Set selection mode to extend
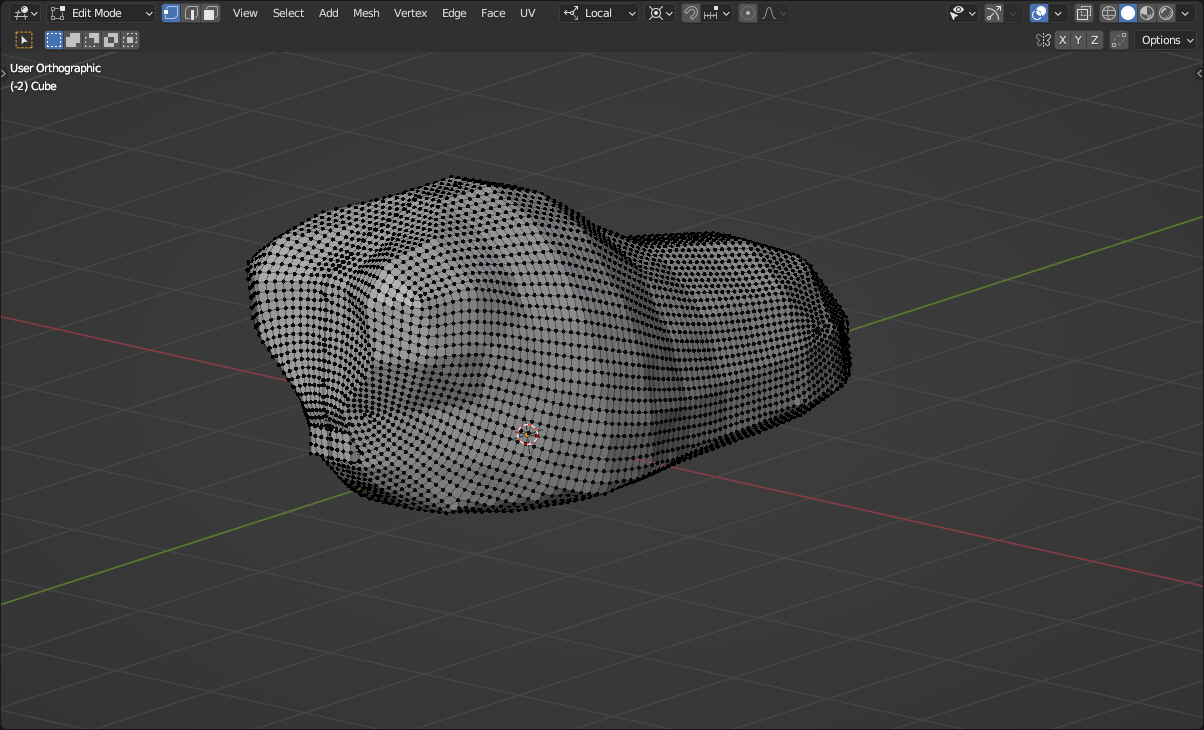 point(73,40)
